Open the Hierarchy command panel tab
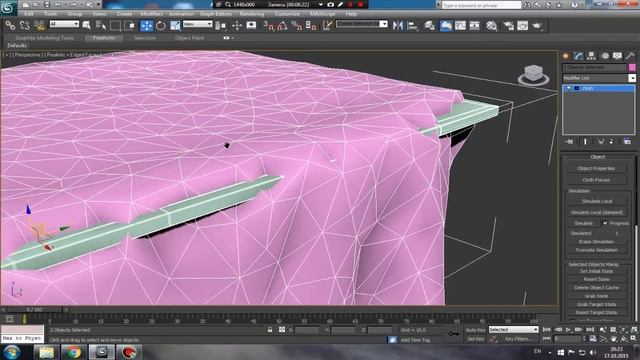The height and width of the screenshot is (360, 640). [x=591, y=56]
